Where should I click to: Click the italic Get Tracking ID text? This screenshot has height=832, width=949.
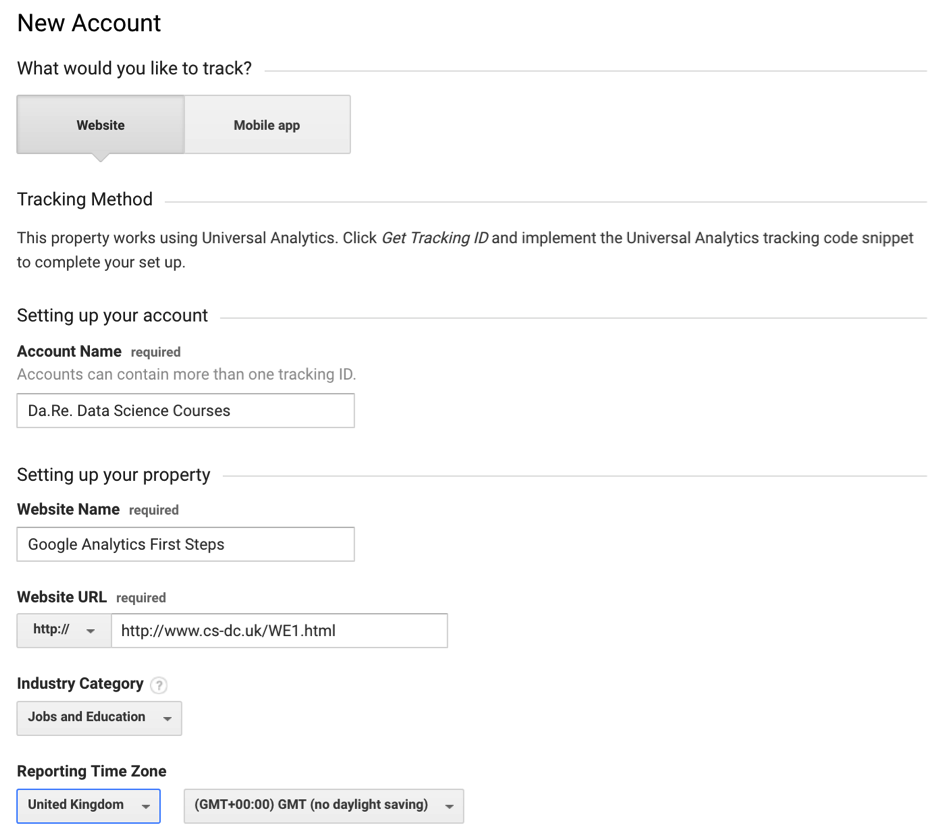[x=434, y=239]
